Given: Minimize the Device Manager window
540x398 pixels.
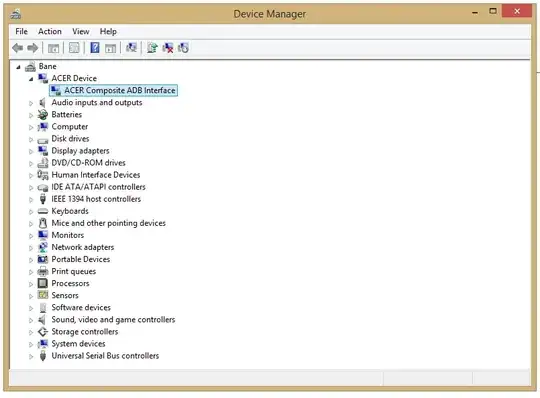Looking at the screenshot, I should 475,12.
